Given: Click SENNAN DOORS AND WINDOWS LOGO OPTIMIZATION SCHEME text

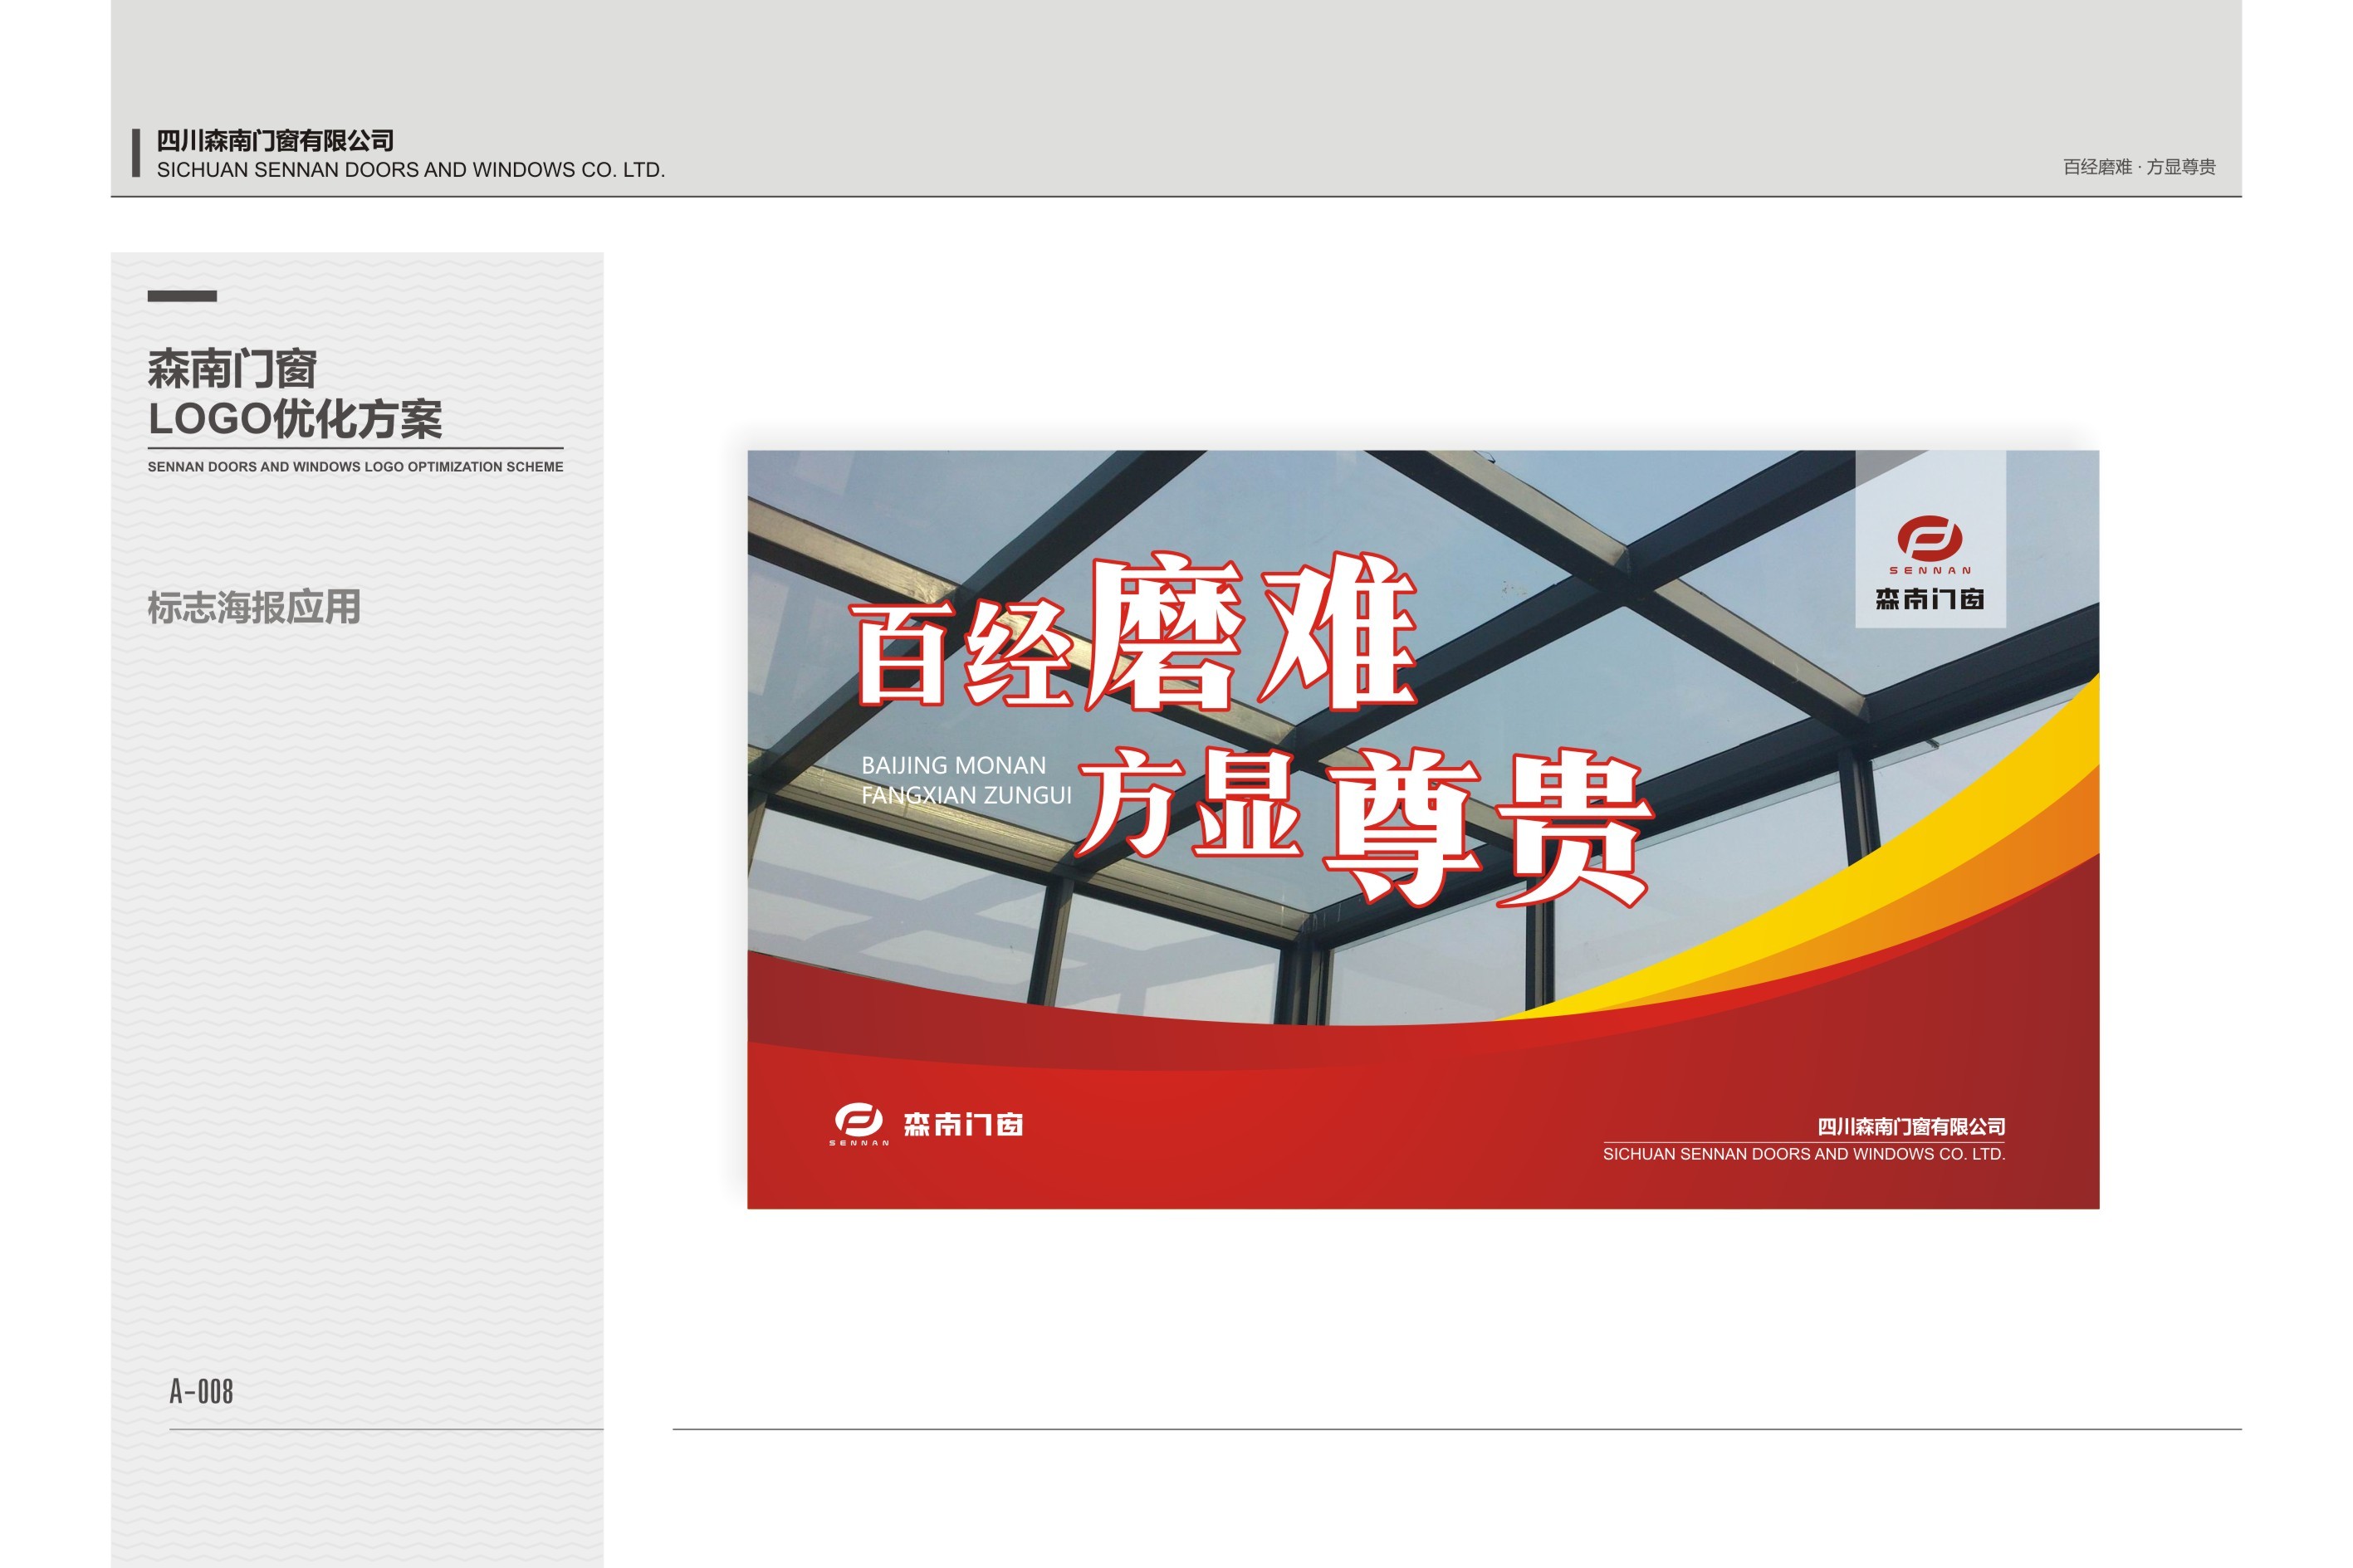Looking at the screenshot, I should 355,467.
